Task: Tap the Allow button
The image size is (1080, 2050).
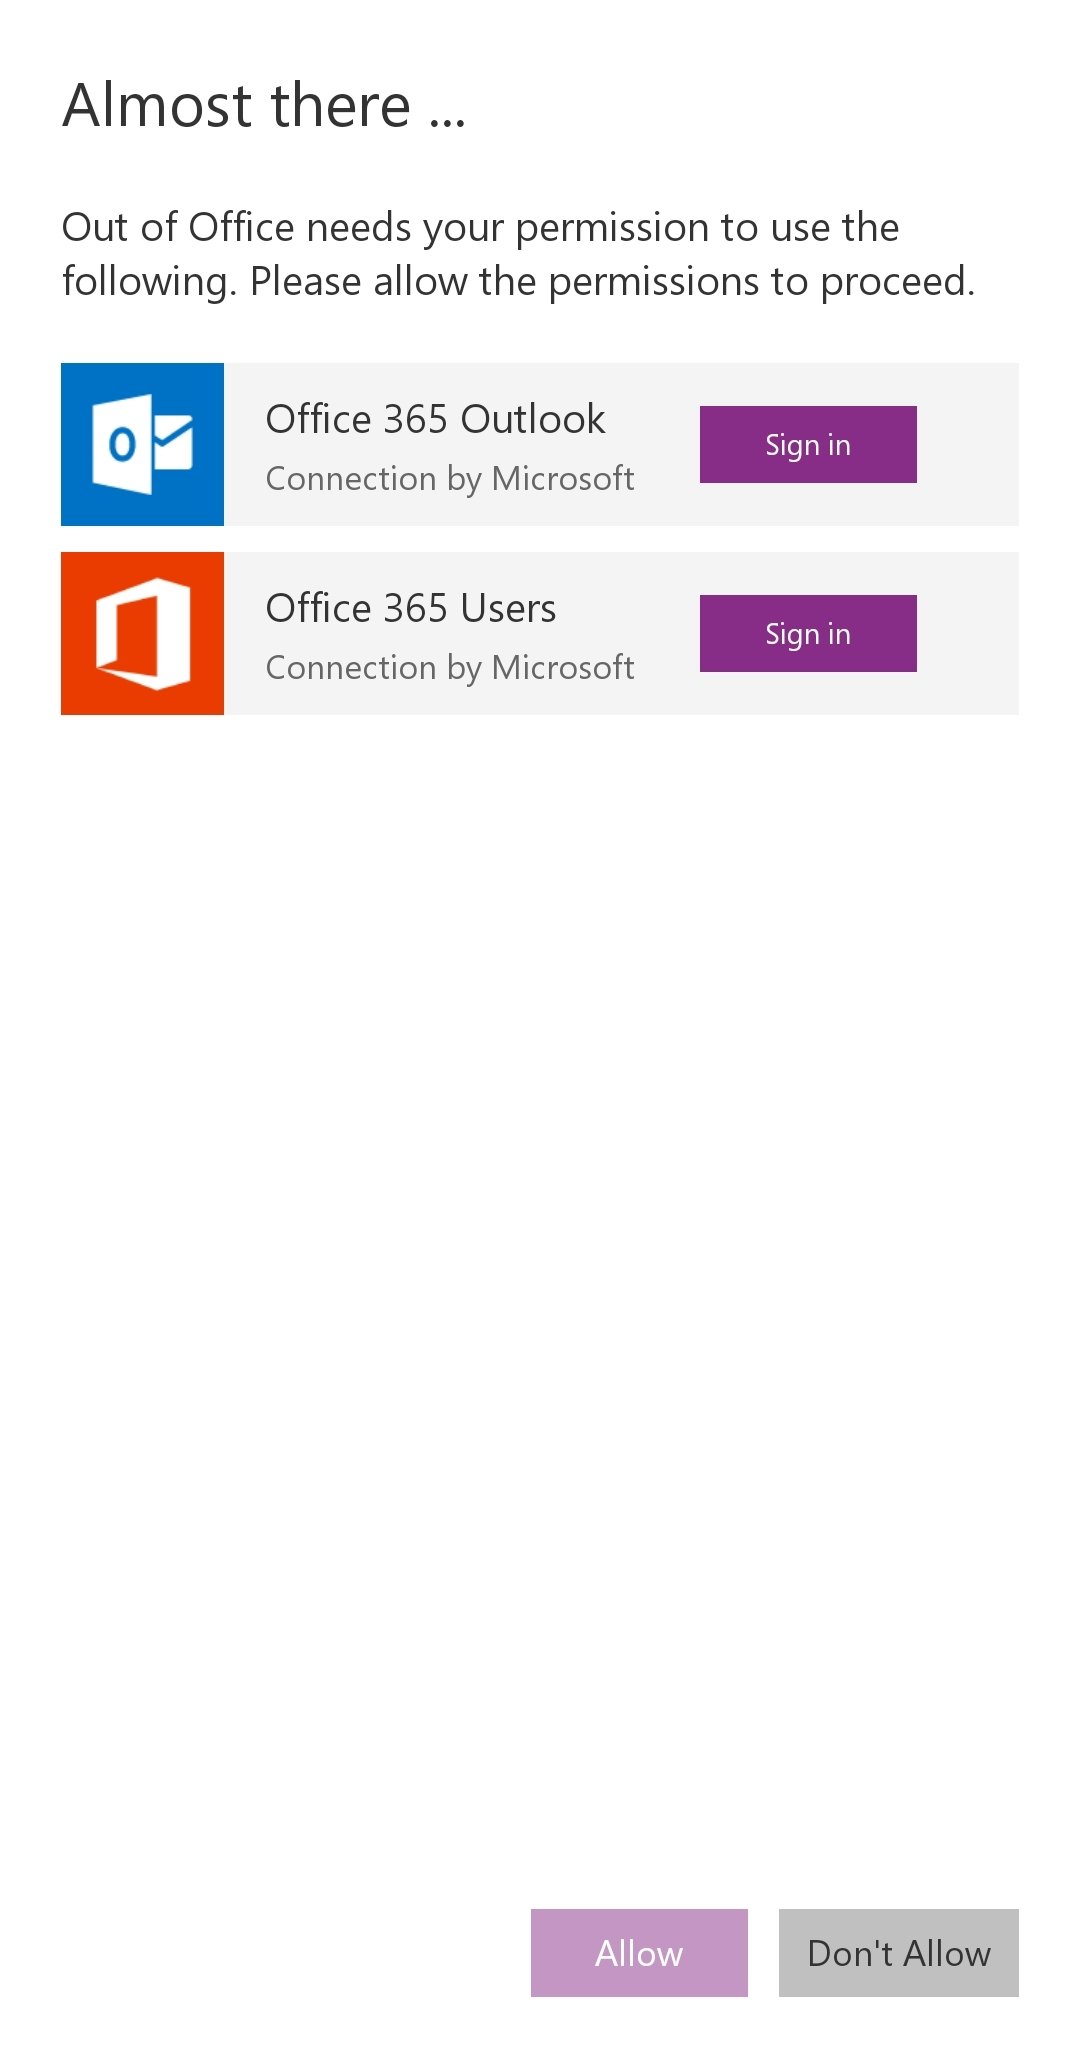Action: [x=639, y=1953]
